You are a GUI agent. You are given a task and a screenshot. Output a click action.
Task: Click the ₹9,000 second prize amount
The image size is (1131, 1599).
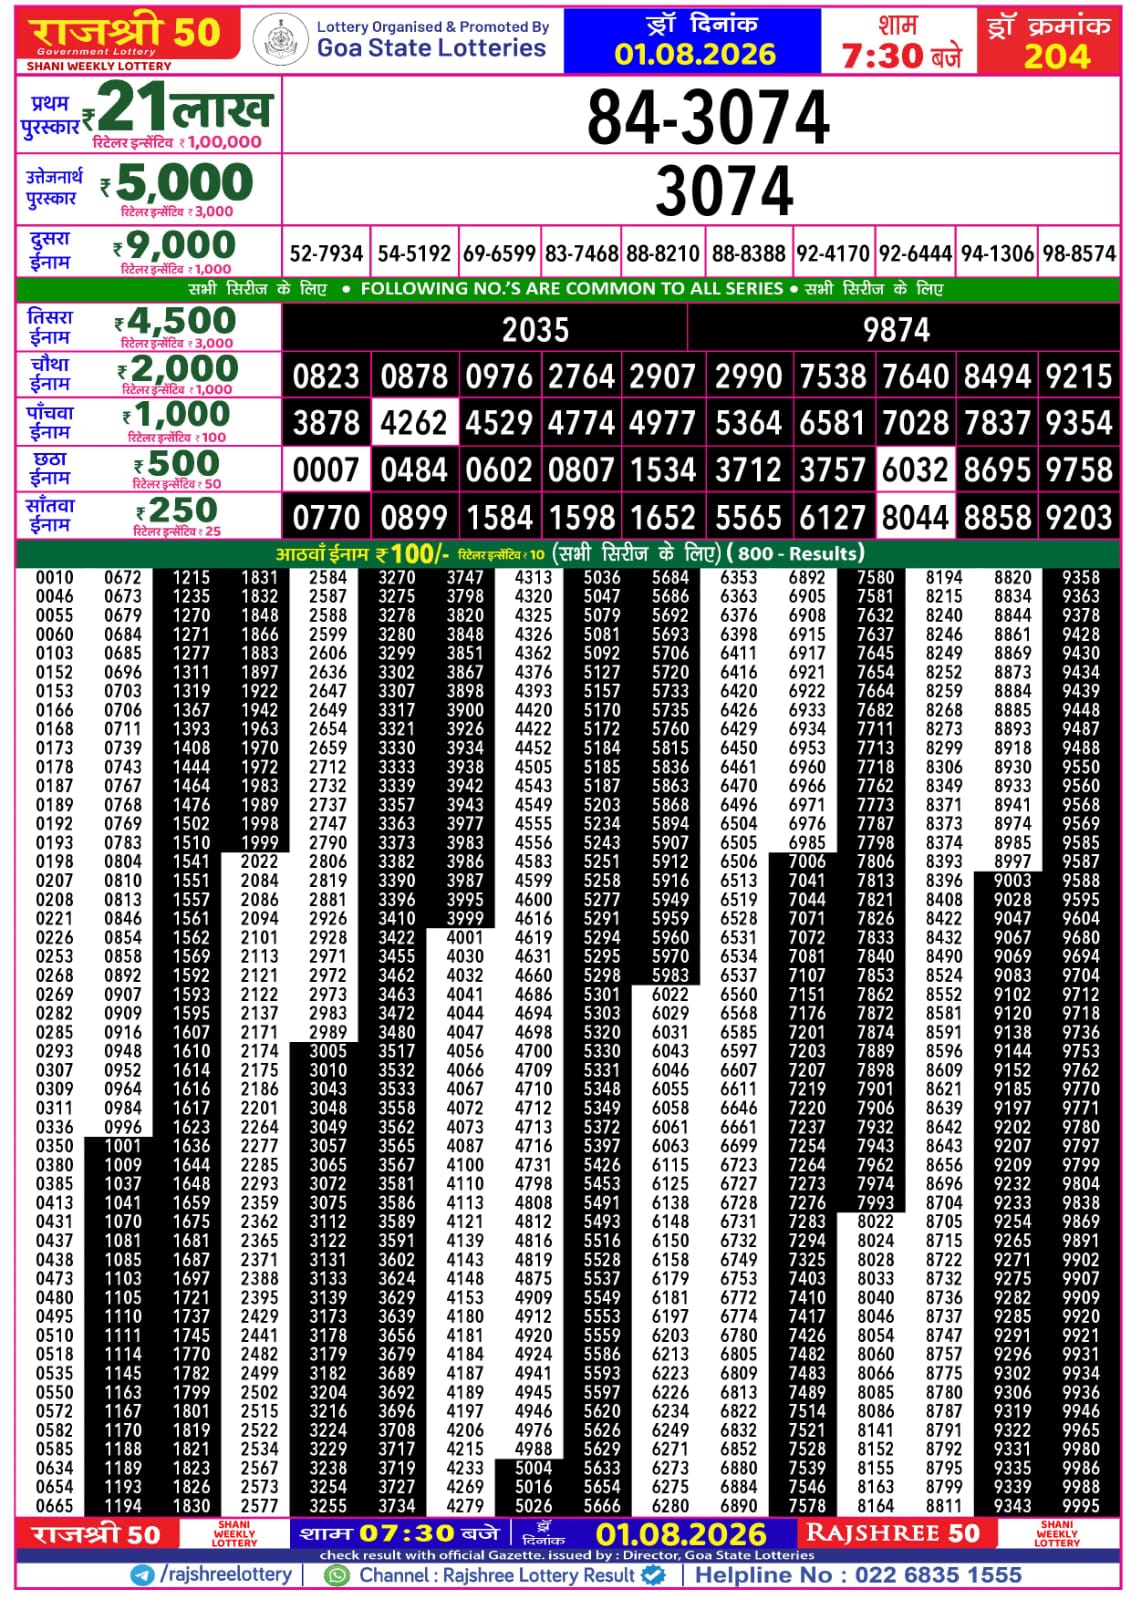pyautogui.click(x=174, y=245)
